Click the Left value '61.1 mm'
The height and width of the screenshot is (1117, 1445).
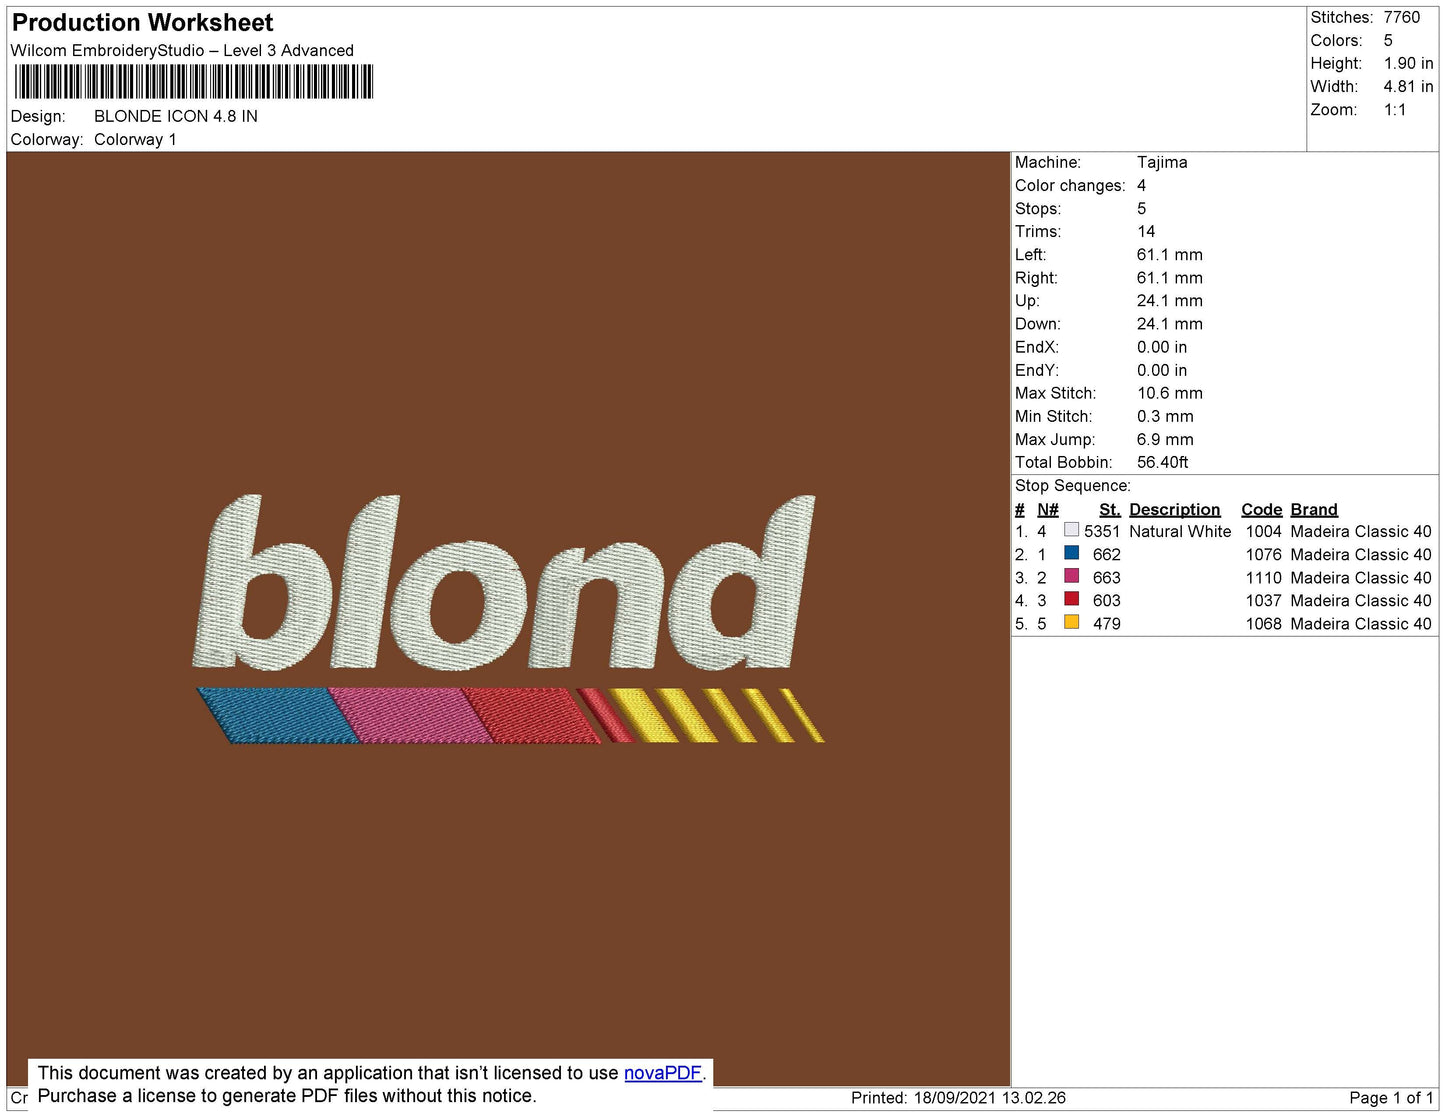1170,255
